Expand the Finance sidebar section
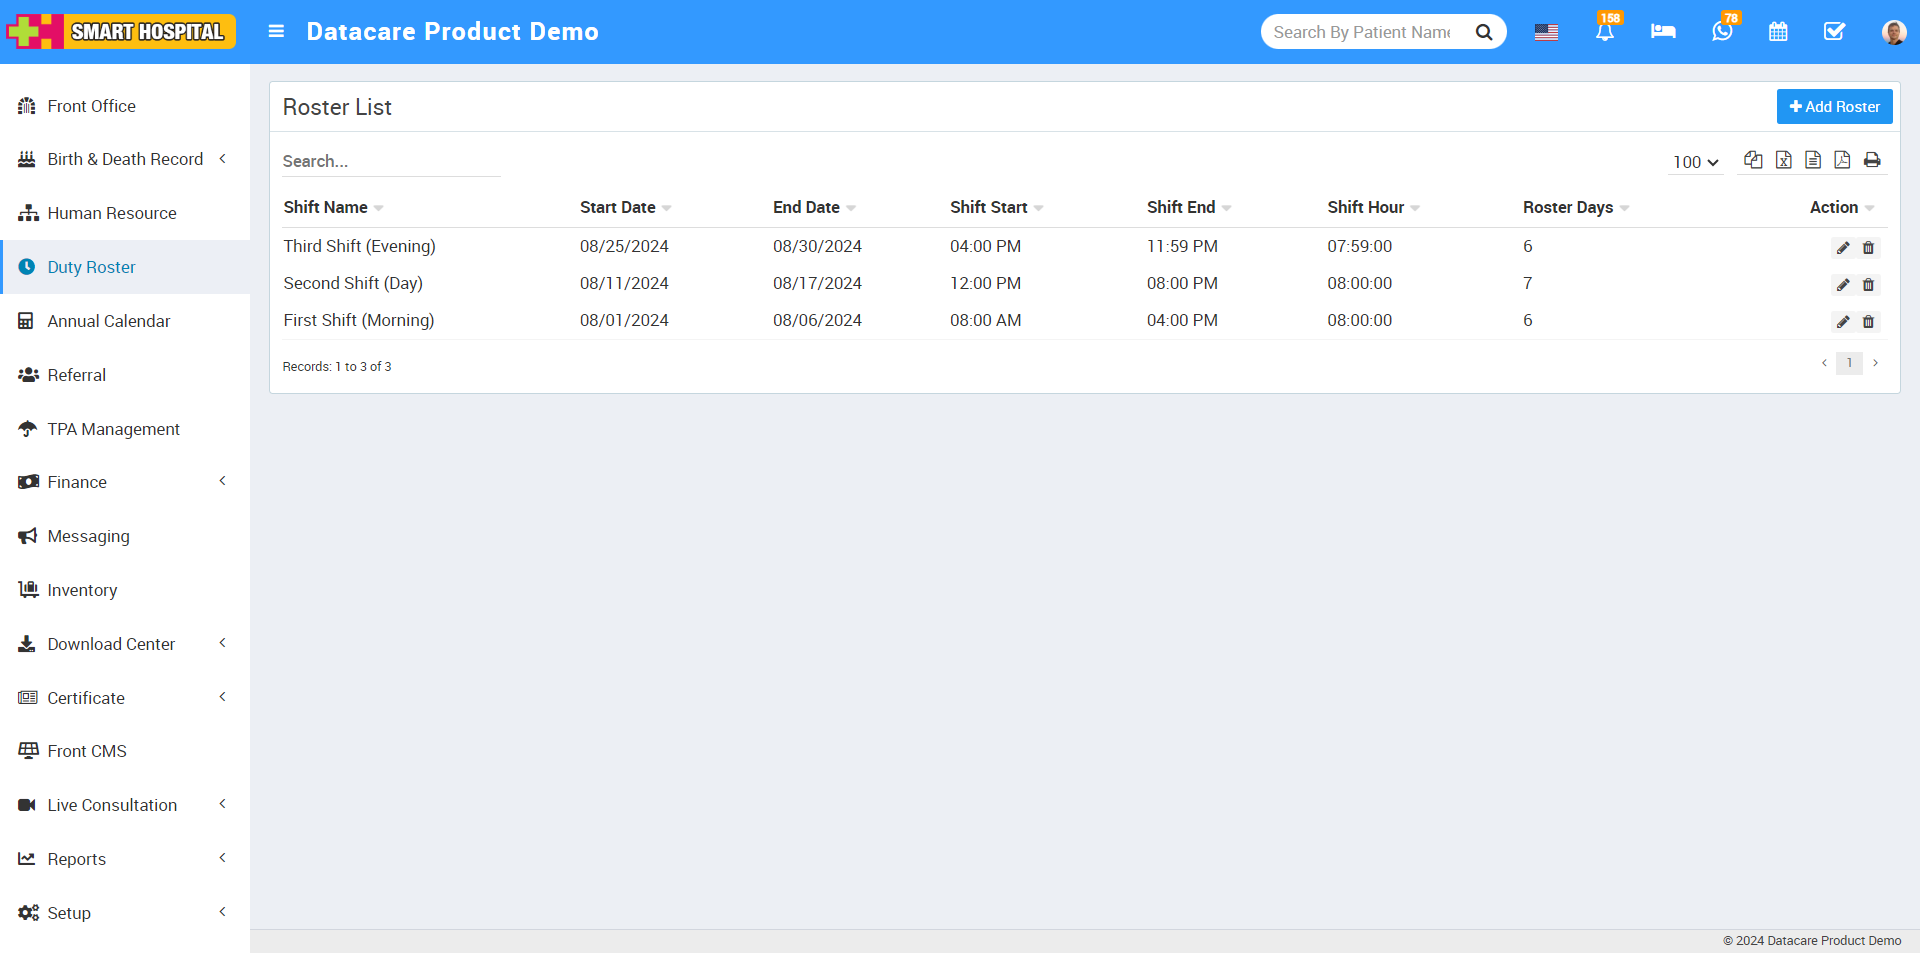 [x=76, y=481]
